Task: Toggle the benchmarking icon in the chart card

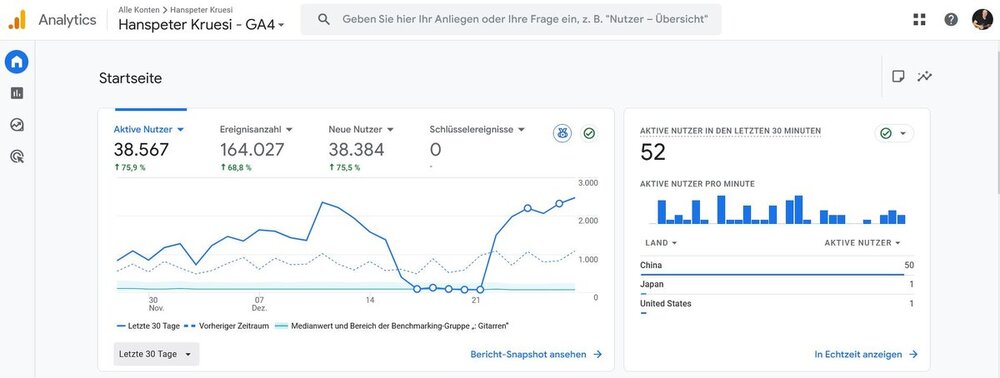Action: pos(562,133)
